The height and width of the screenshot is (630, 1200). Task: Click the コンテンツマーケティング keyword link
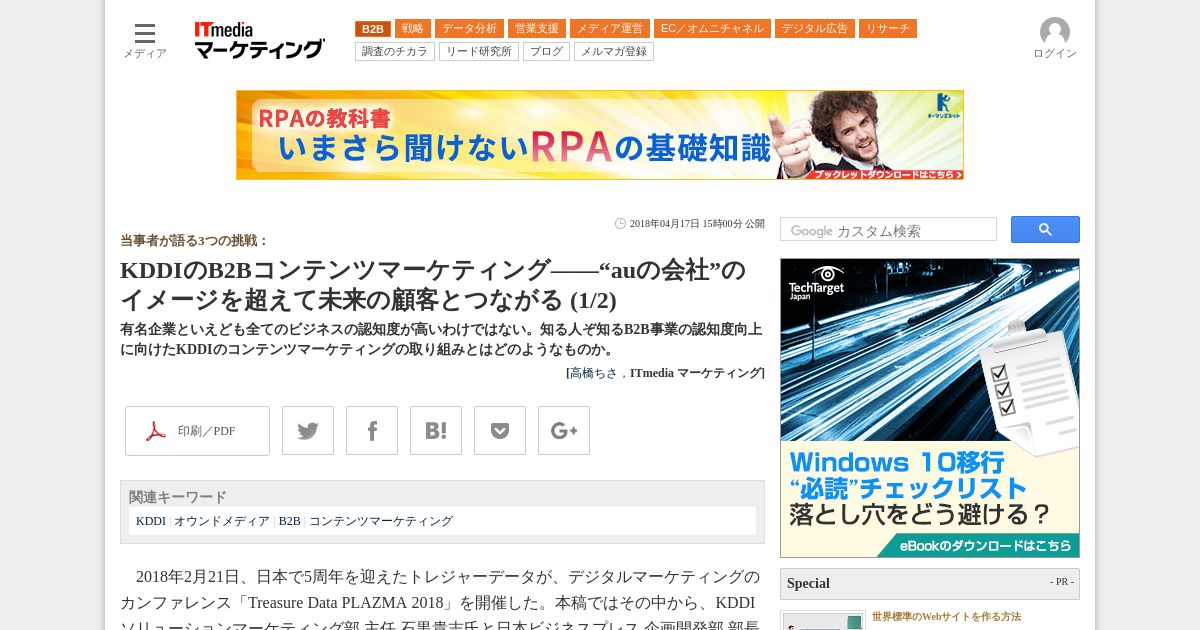tap(380, 521)
